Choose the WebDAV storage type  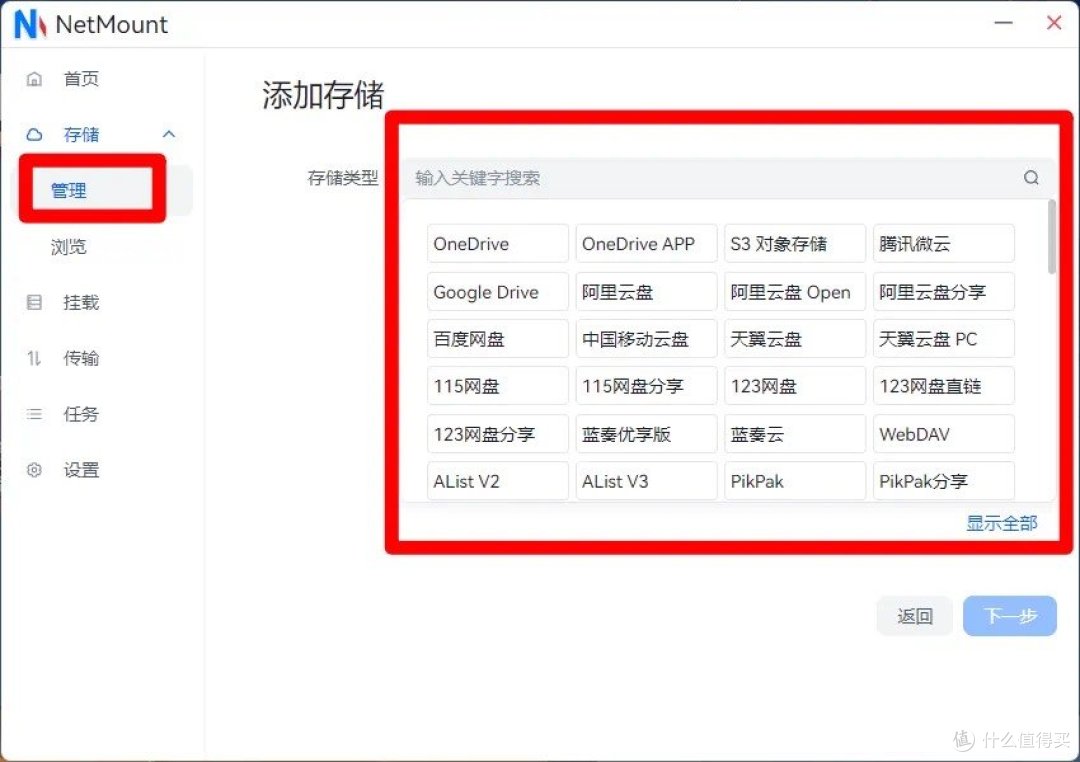tap(943, 433)
